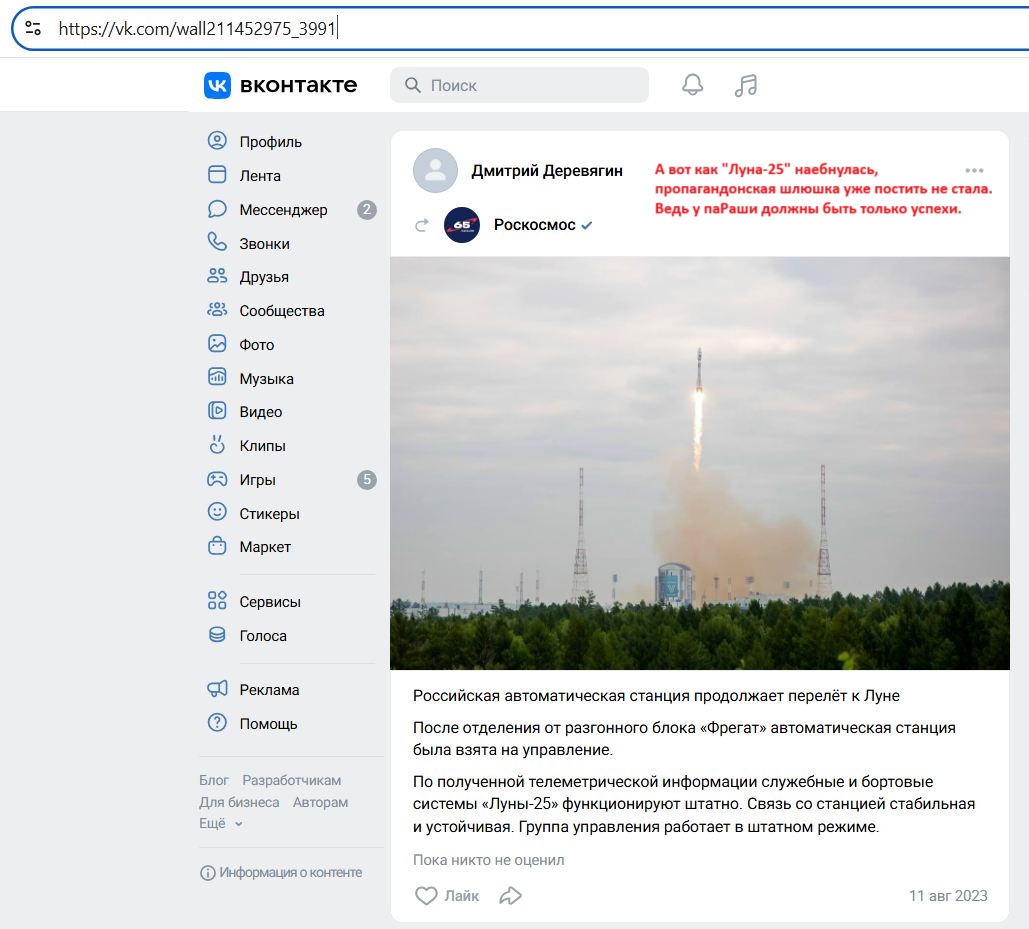Open Друзья menu item

click(264, 277)
